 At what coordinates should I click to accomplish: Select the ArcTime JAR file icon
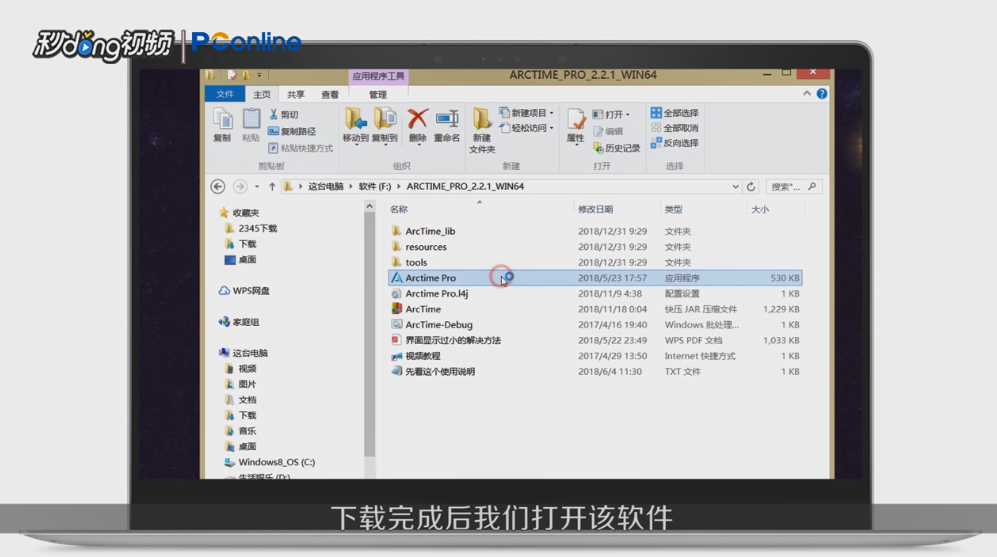click(x=397, y=308)
